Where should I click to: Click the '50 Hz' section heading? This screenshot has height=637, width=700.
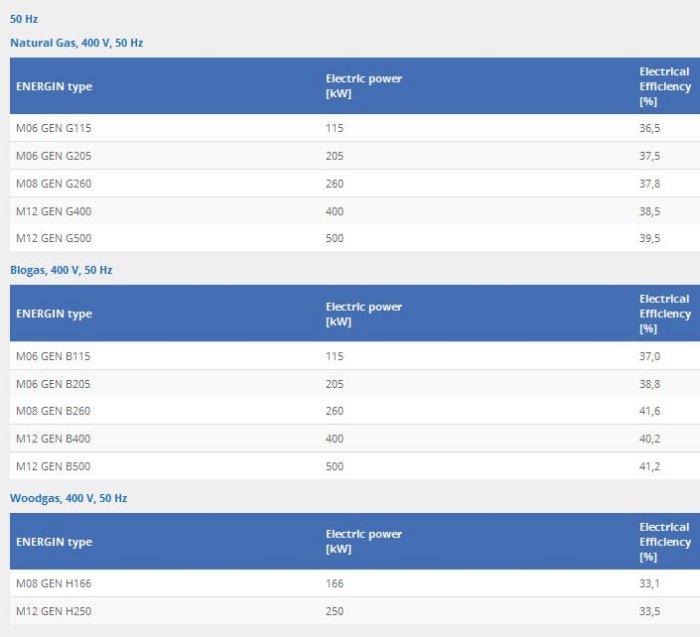[24, 19]
